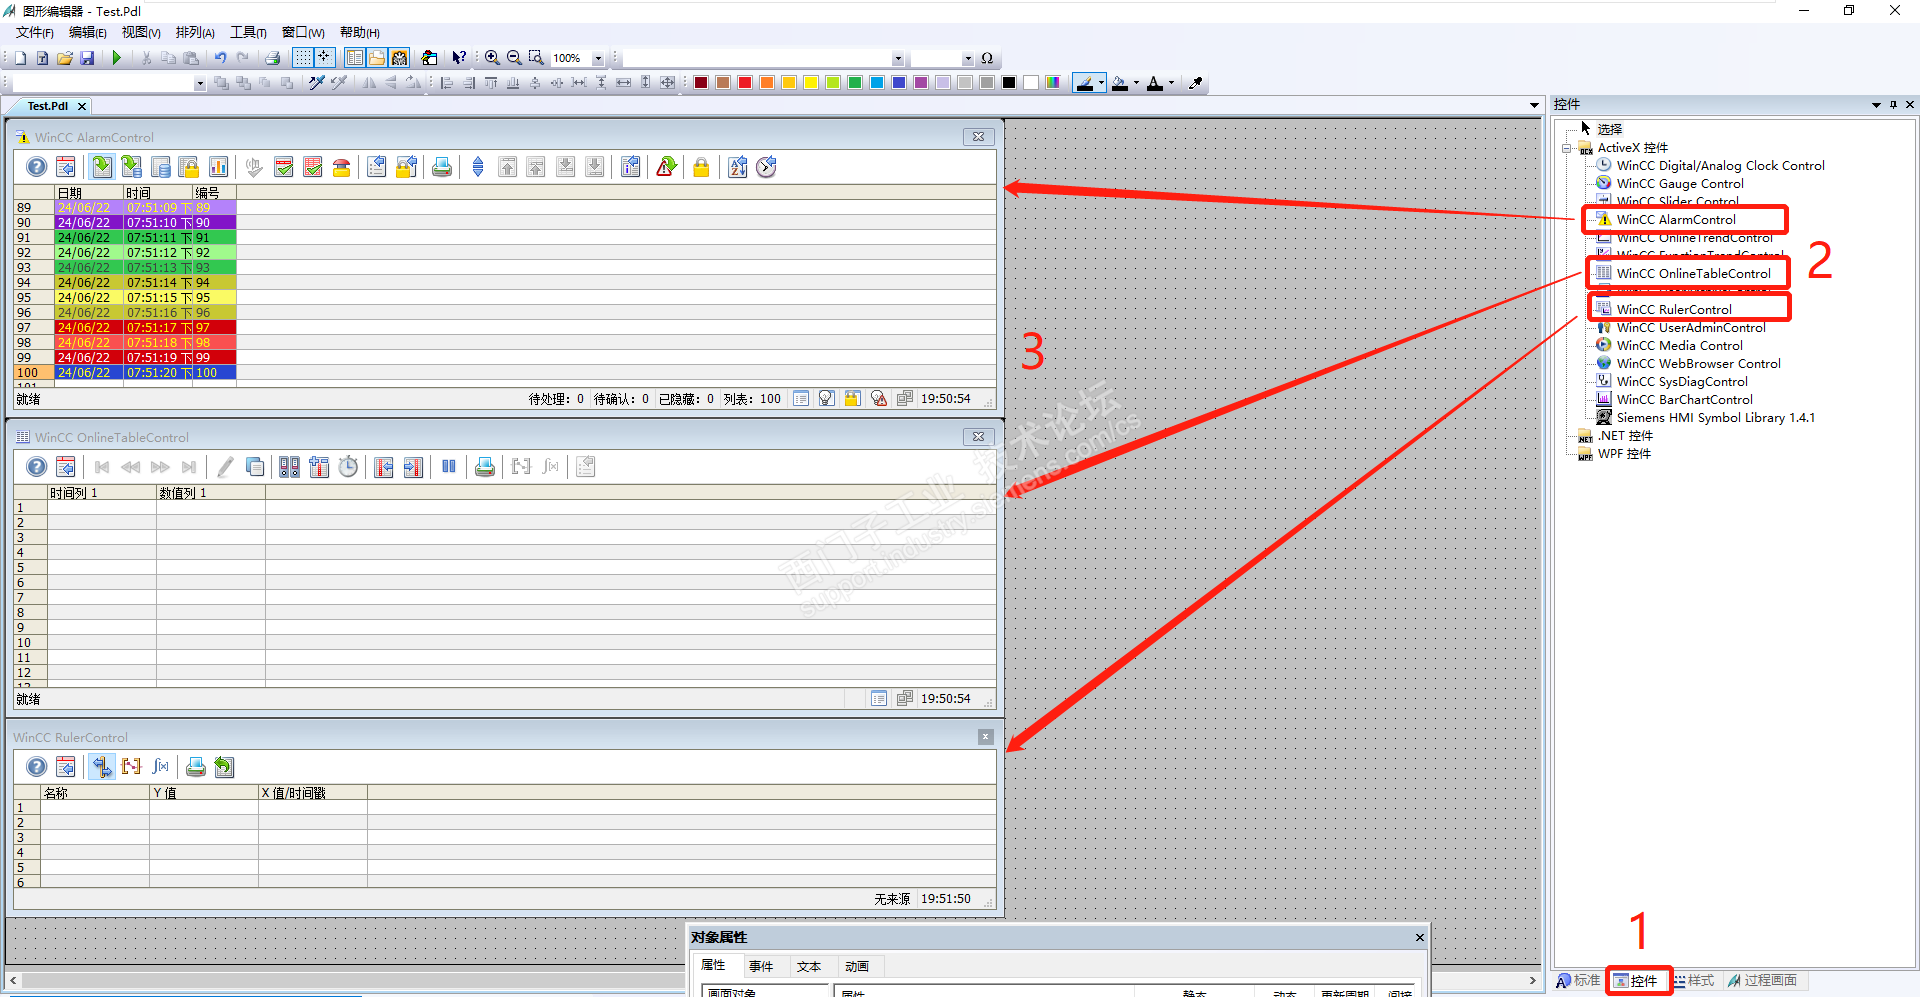Toggle start/stop update in OnlineTableControl
The image size is (1920, 997).
pyautogui.click(x=449, y=467)
